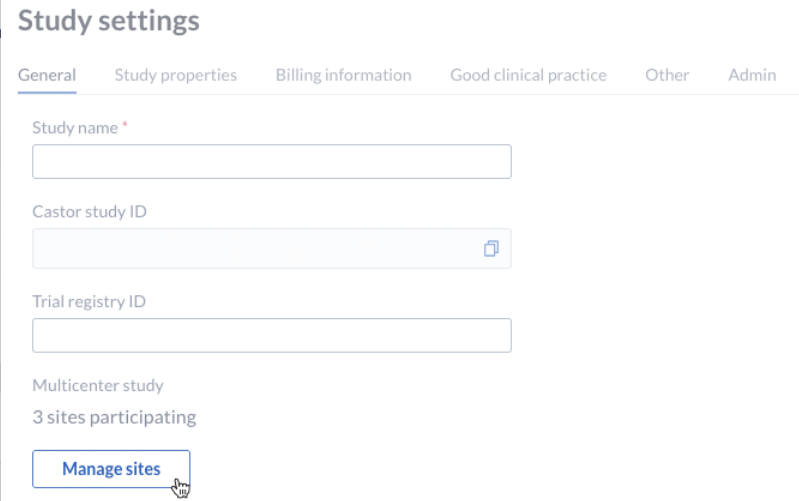The width and height of the screenshot is (799, 501).
Task: Click the Trial registry ID label
Action: tap(89, 301)
